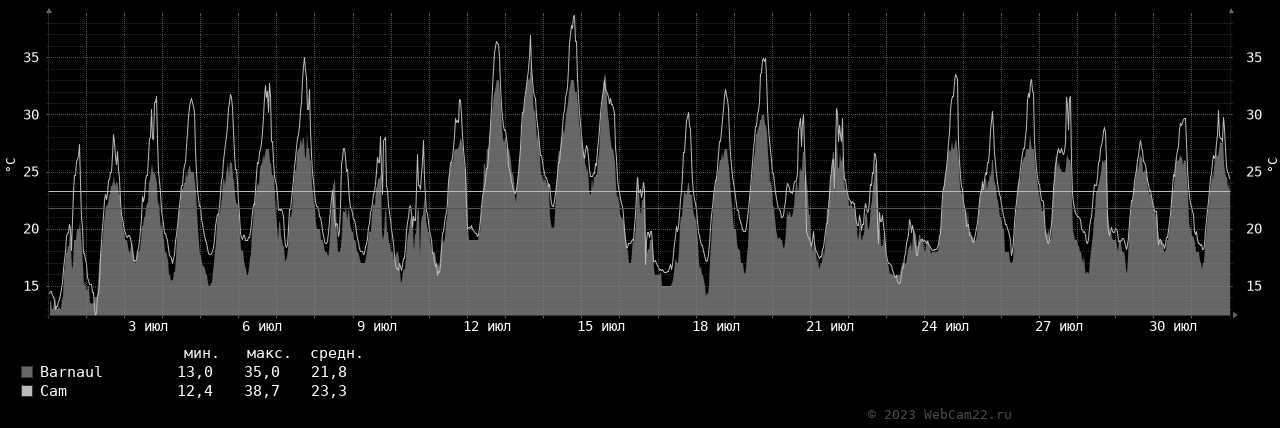
Task: Click the right °C axis unit label
Action: tap(1271, 164)
